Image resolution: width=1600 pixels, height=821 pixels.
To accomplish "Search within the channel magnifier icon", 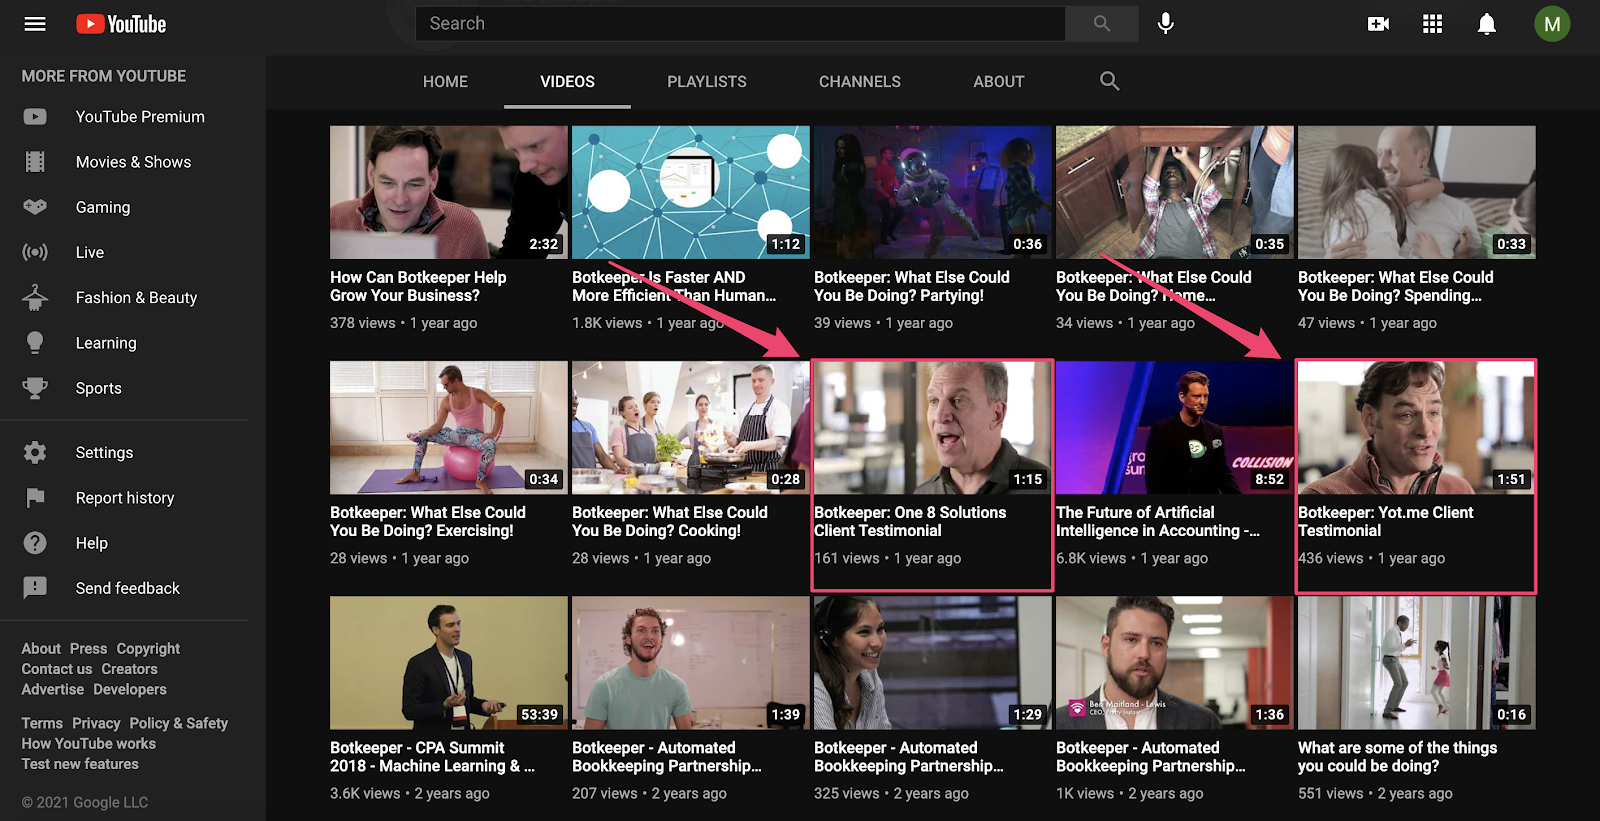I will 1109,81.
